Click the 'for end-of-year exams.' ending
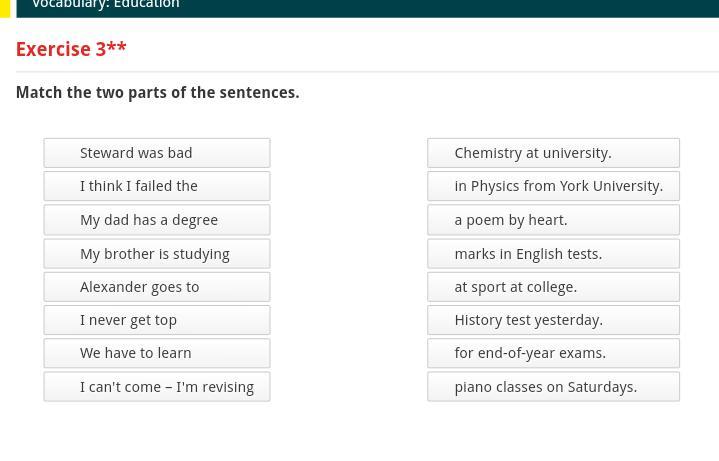This screenshot has width=719, height=461. (x=553, y=353)
